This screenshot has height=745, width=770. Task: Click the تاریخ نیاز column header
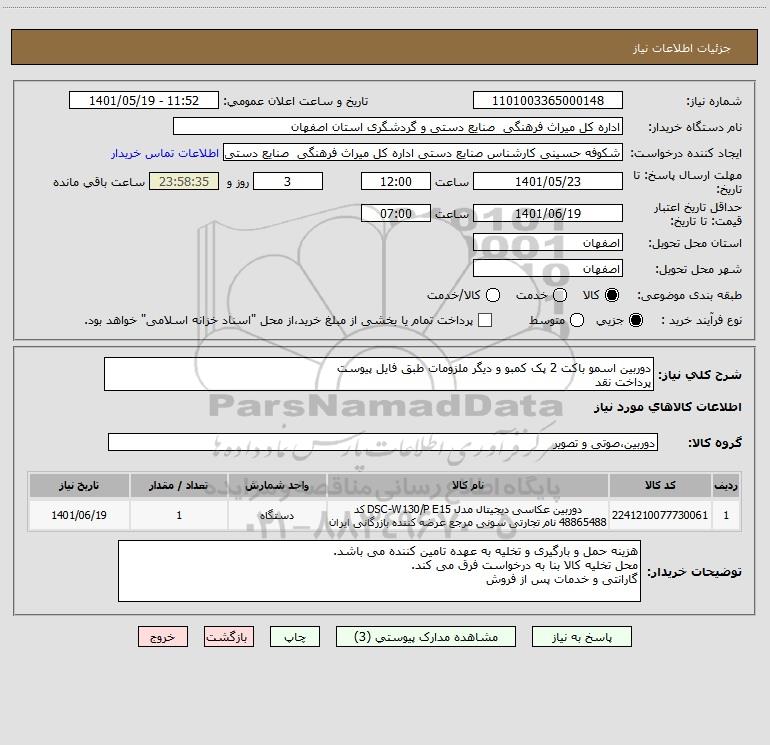[79, 486]
